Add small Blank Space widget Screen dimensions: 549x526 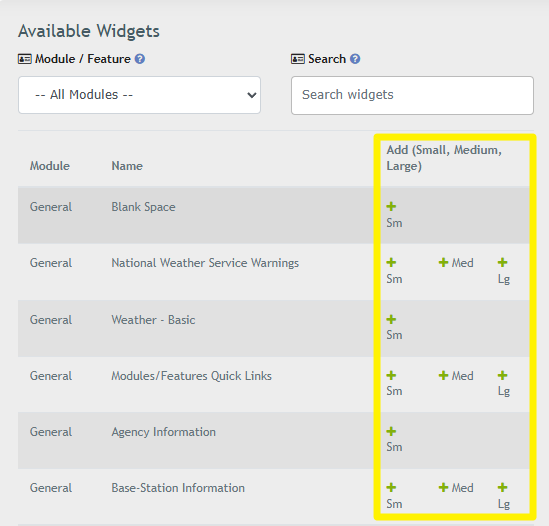click(394, 215)
